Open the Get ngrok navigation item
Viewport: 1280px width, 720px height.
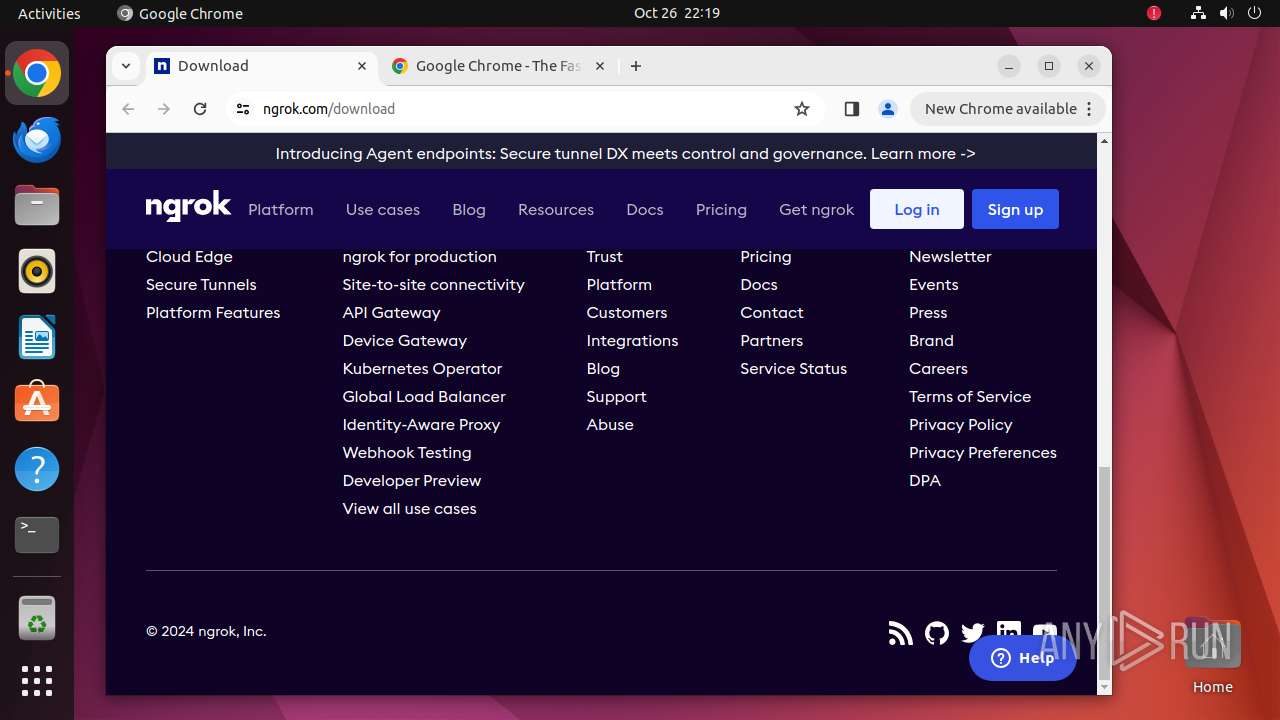[x=817, y=209]
